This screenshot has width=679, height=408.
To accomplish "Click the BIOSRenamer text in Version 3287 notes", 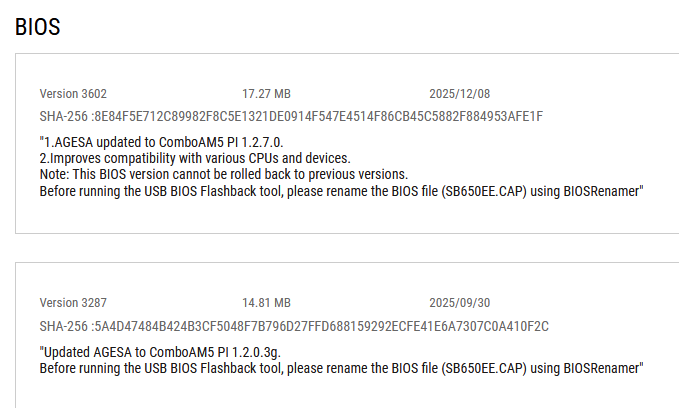I will coord(600,368).
